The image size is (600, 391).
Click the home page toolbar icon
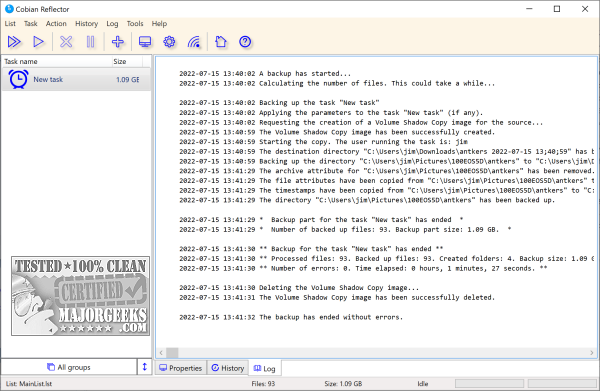pos(221,42)
